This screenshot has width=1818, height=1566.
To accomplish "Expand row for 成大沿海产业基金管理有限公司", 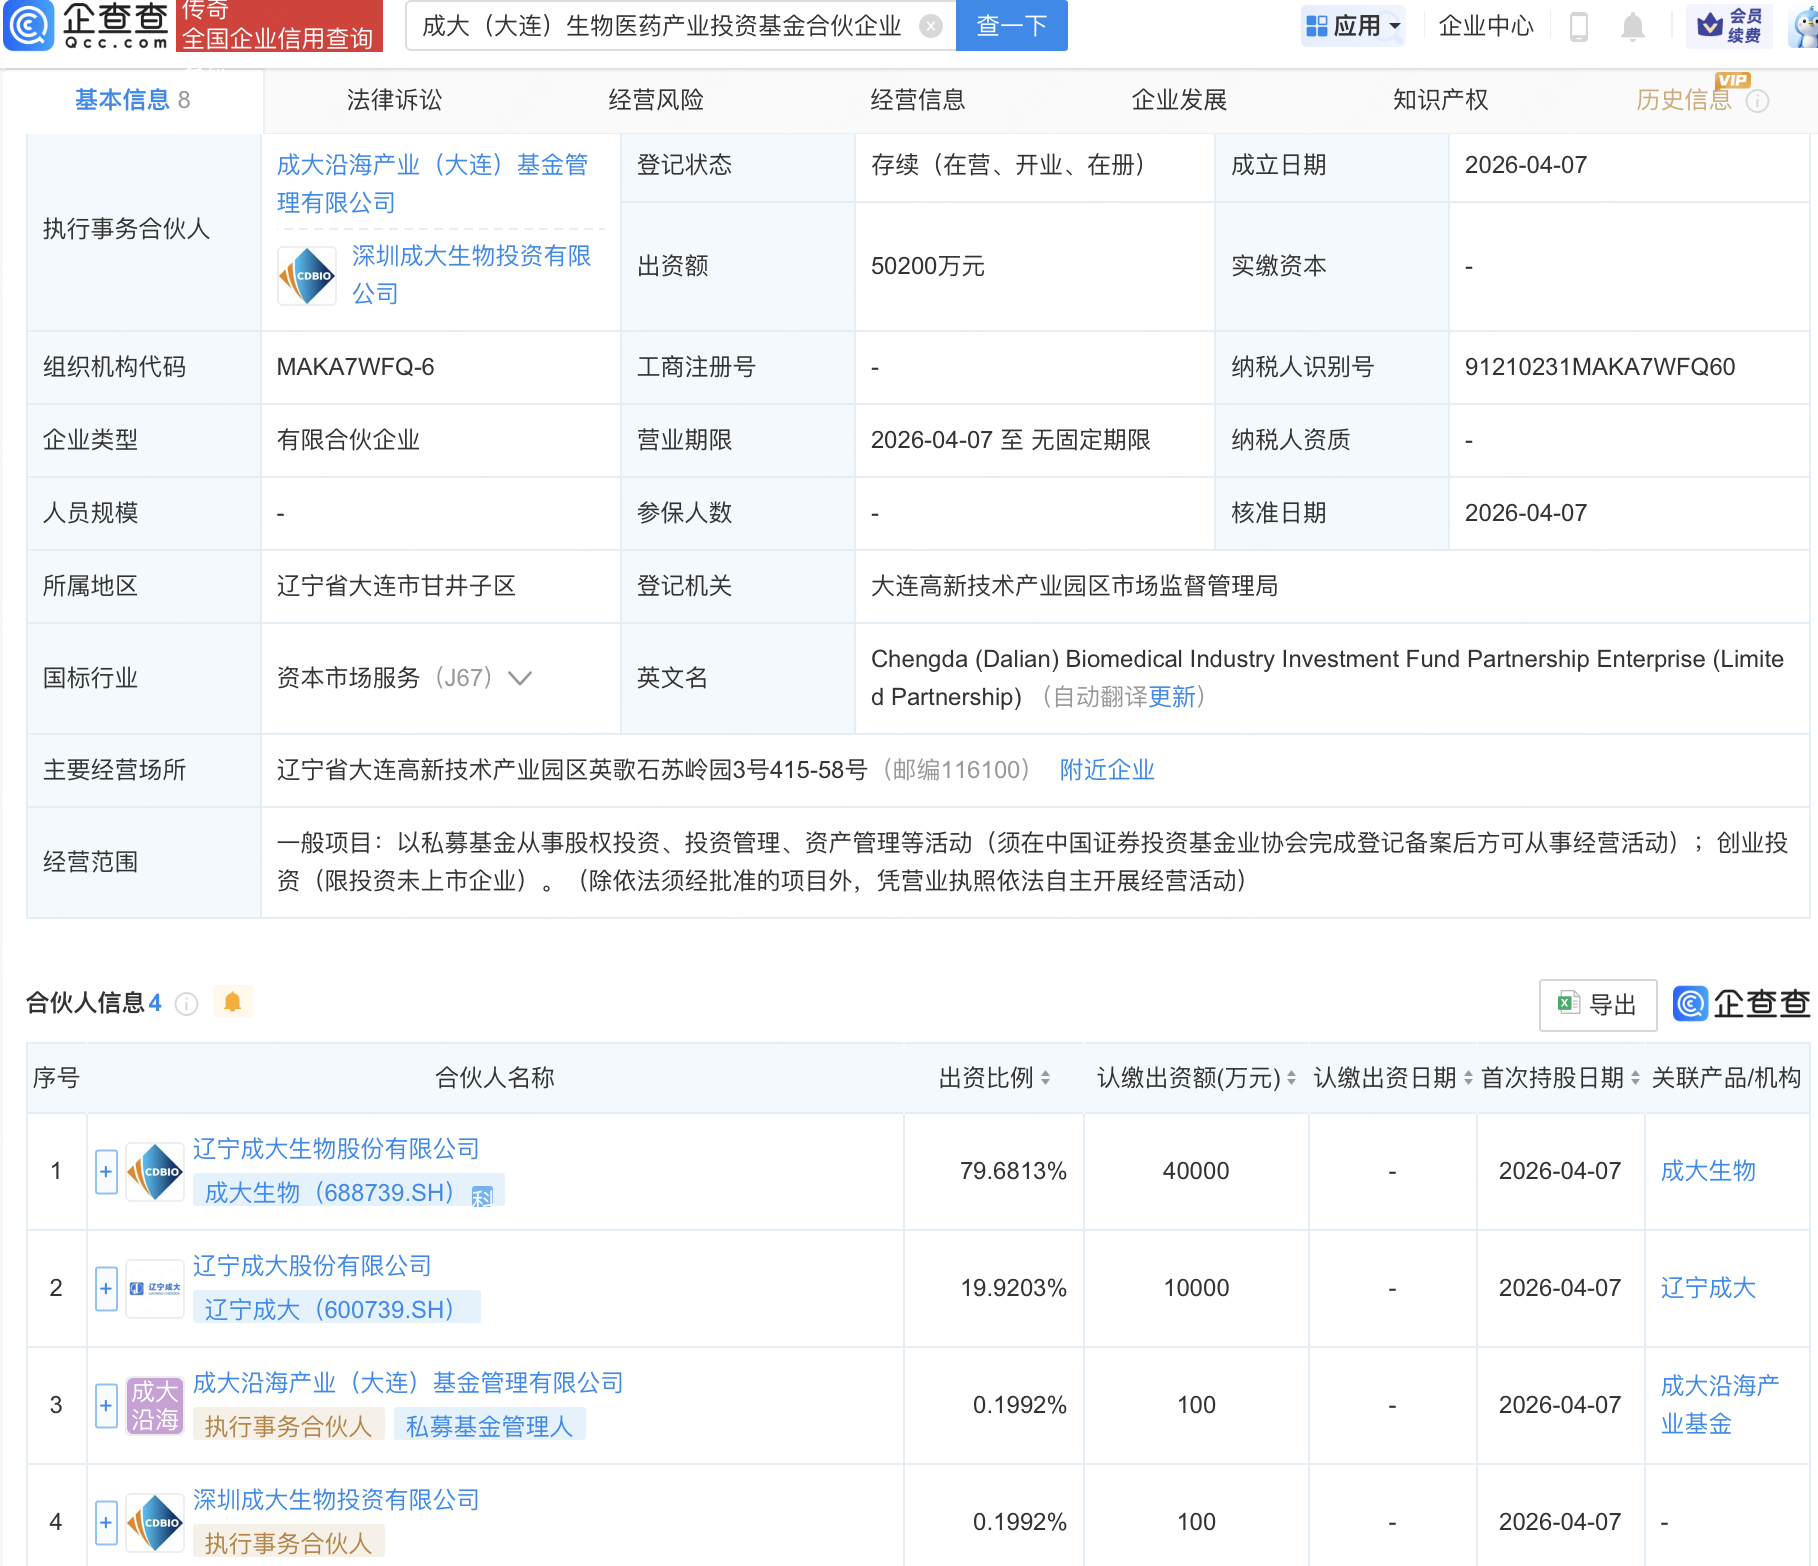I will (x=106, y=1405).
